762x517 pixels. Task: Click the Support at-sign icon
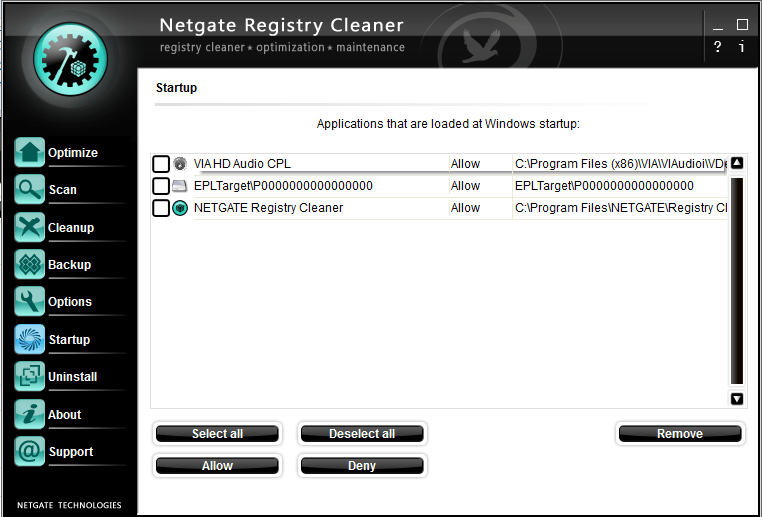click(x=29, y=451)
